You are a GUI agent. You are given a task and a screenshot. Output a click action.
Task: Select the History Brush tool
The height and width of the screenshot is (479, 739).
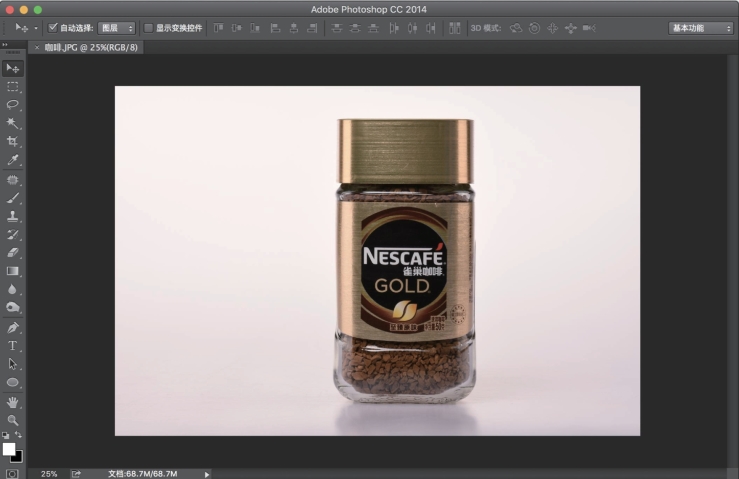click(13, 234)
